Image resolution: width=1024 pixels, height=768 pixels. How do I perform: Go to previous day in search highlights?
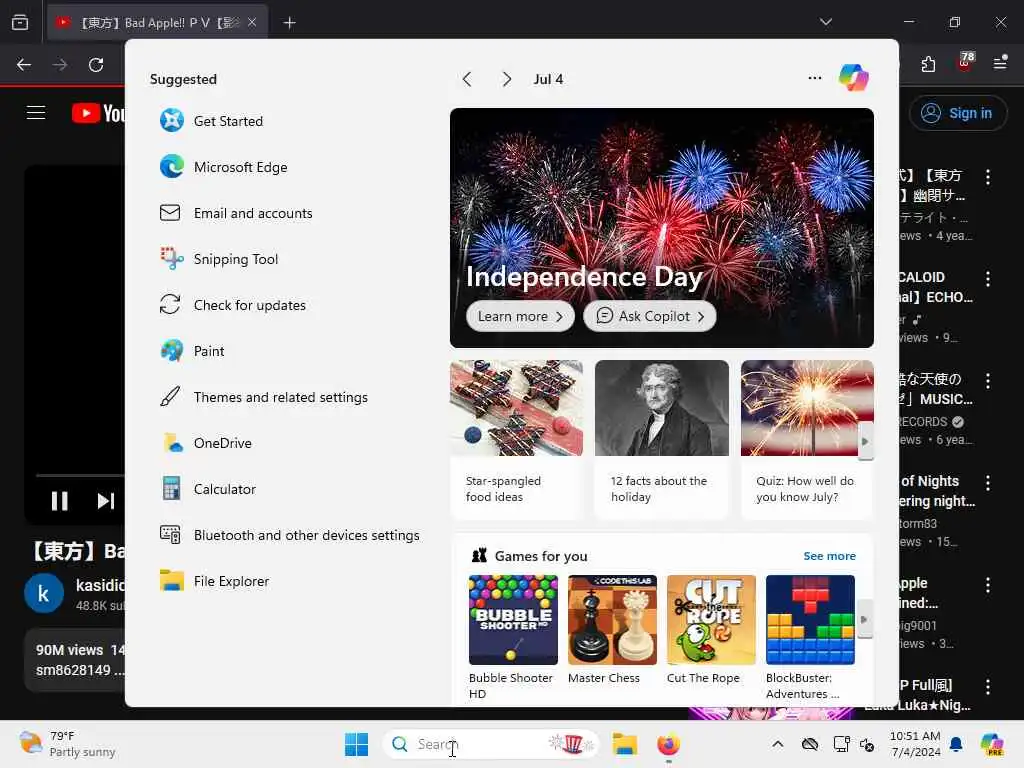point(466,79)
